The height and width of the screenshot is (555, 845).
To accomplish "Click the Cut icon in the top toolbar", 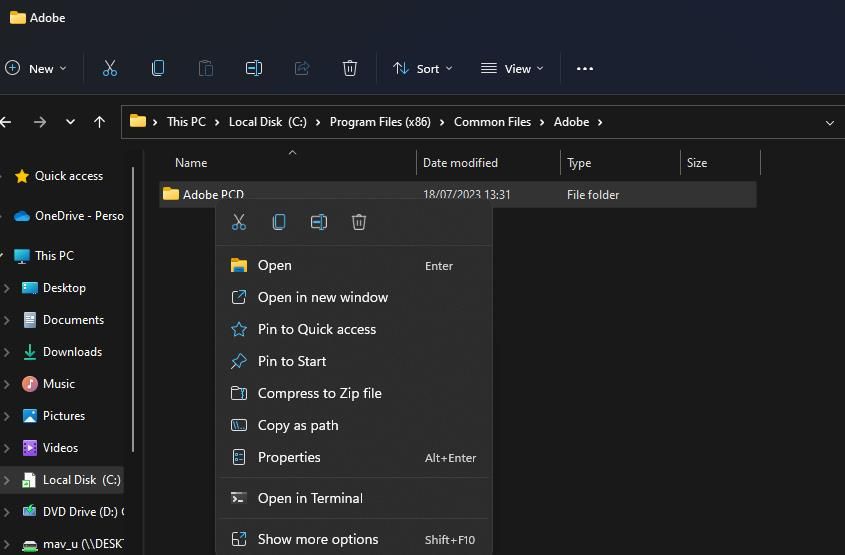I will (x=110, y=68).
